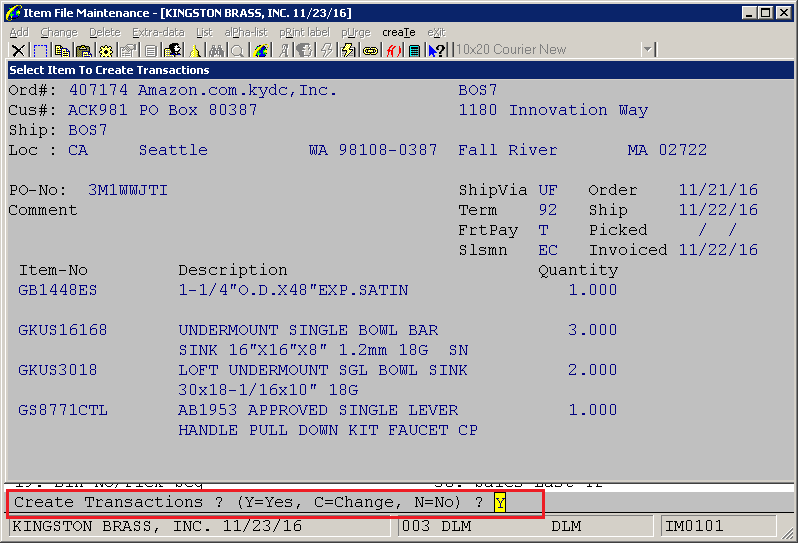Image resolution: width=798 pixels, height=543 pixels.
Task: Click the yellow lightning bolt icon
Action: click(x=348, y=50)
